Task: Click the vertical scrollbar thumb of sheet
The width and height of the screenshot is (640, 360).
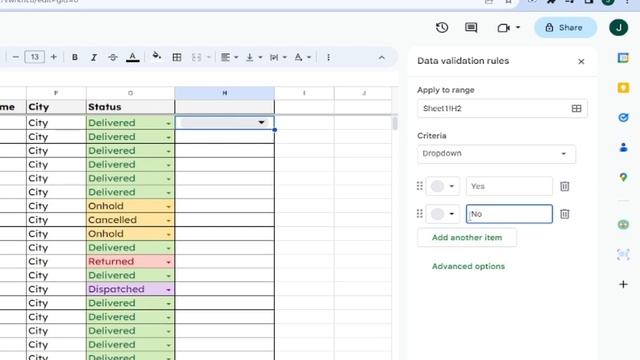Action: coord(395,123)
